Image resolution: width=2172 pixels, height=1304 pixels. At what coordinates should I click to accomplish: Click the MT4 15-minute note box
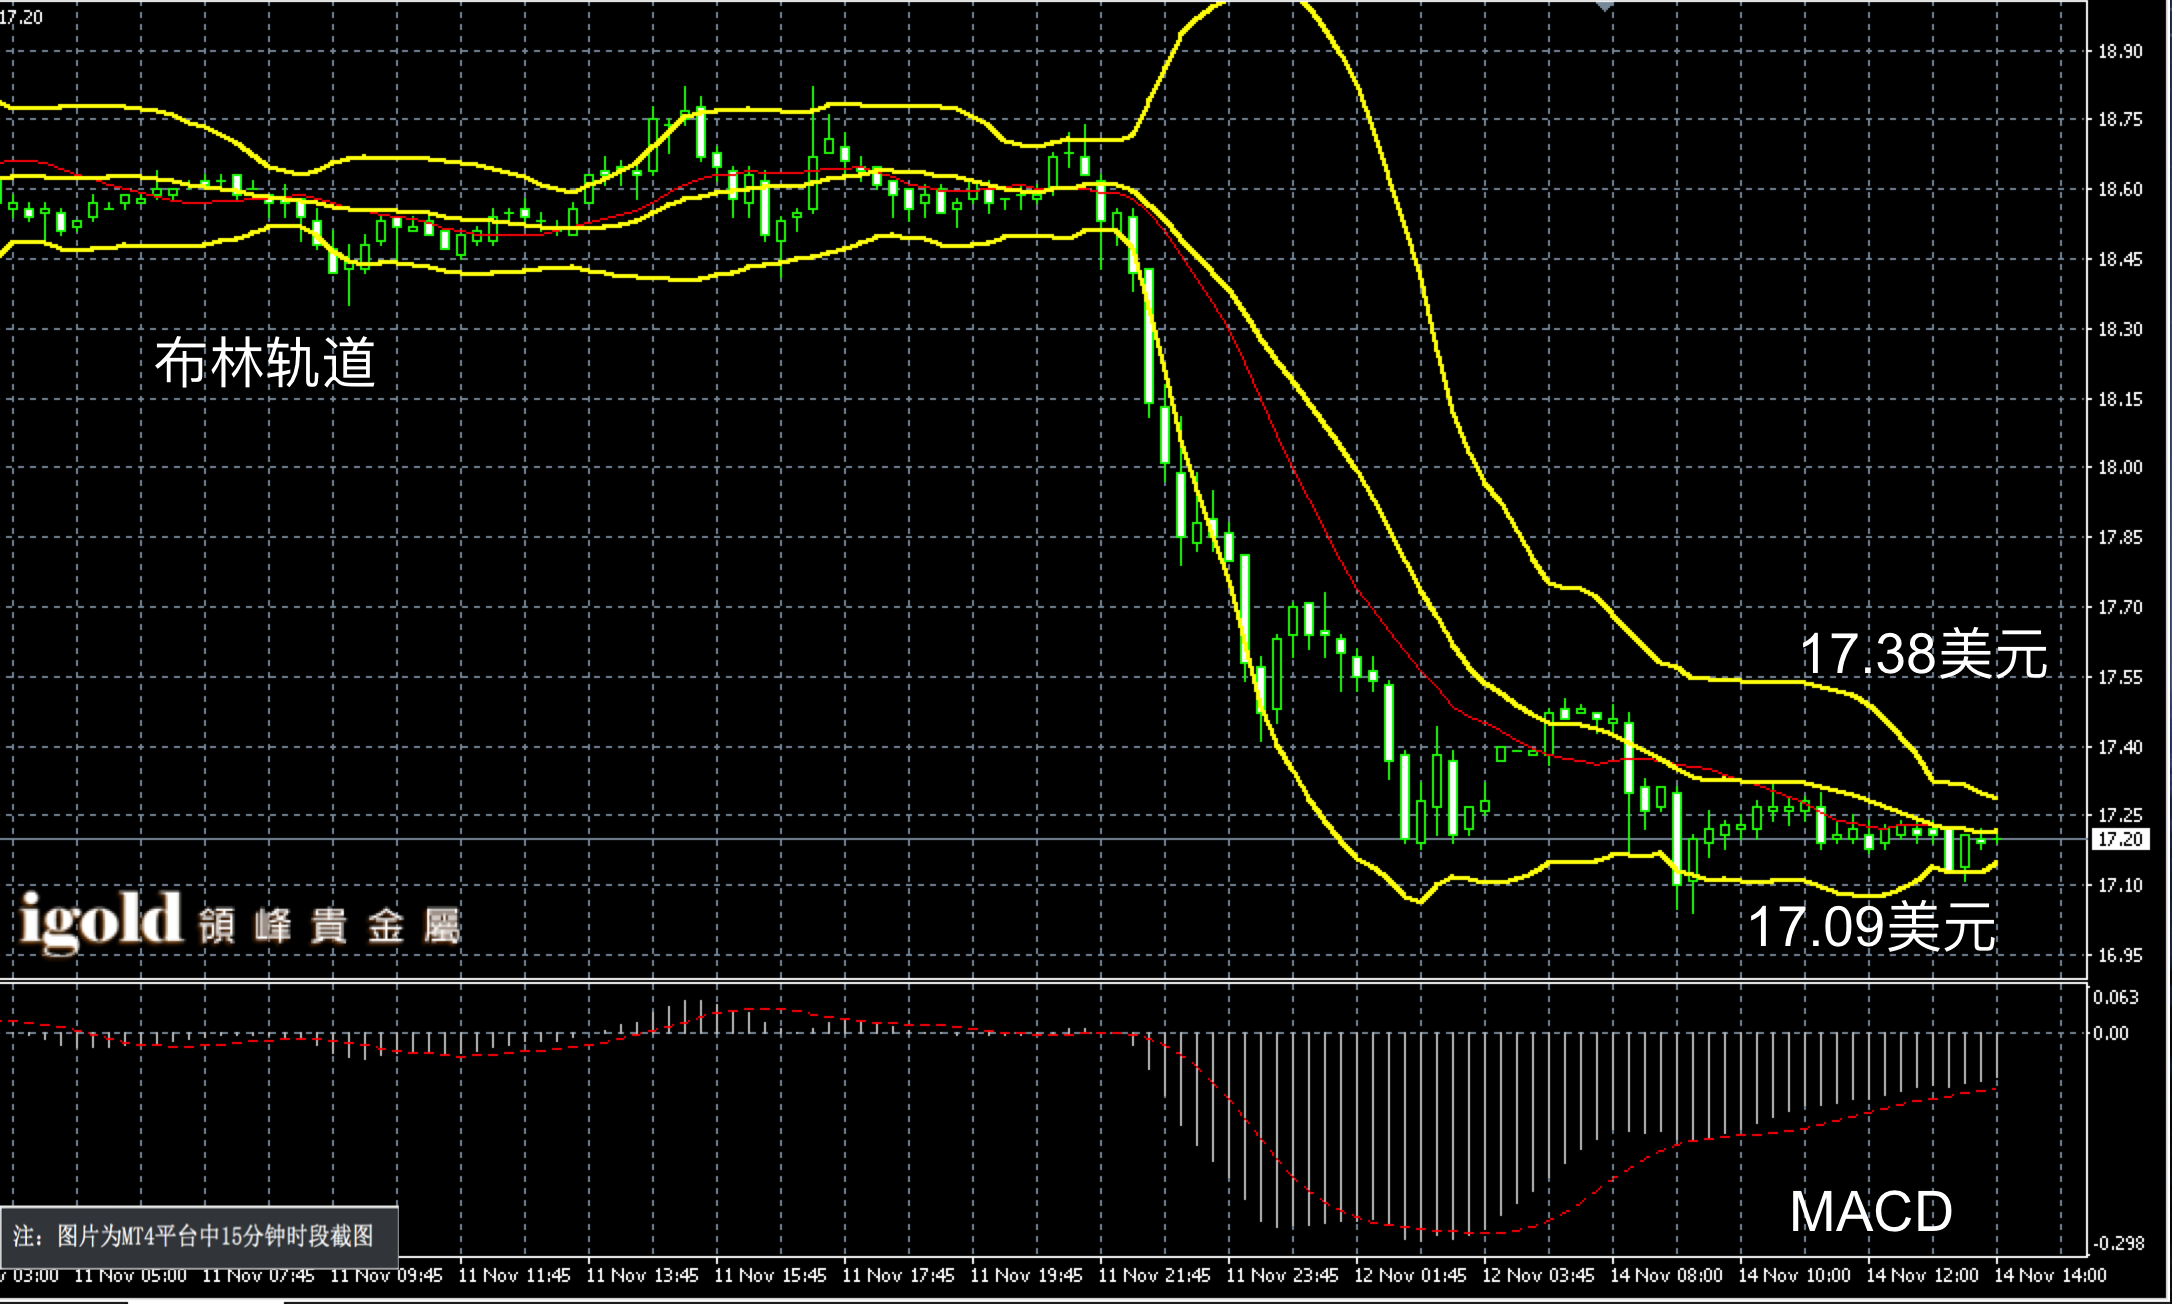199,1236
